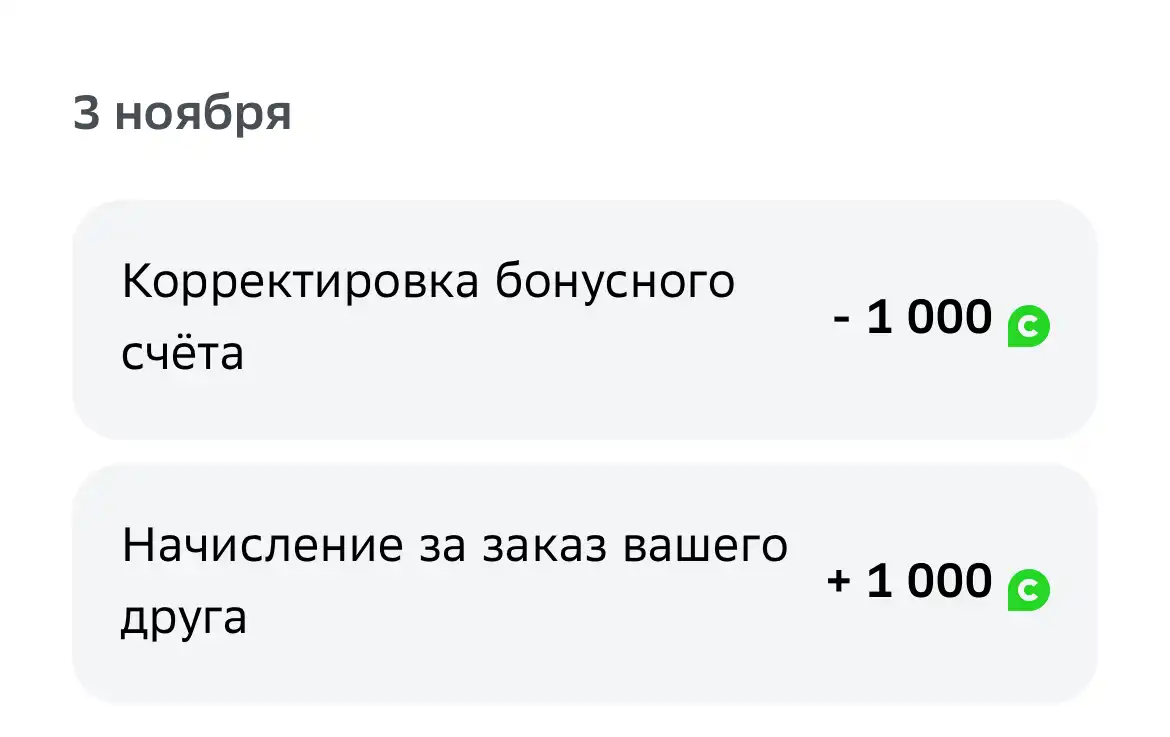Click the minus sign before 1 000
Screen dimensions: 1170x737
click(841, 320)
